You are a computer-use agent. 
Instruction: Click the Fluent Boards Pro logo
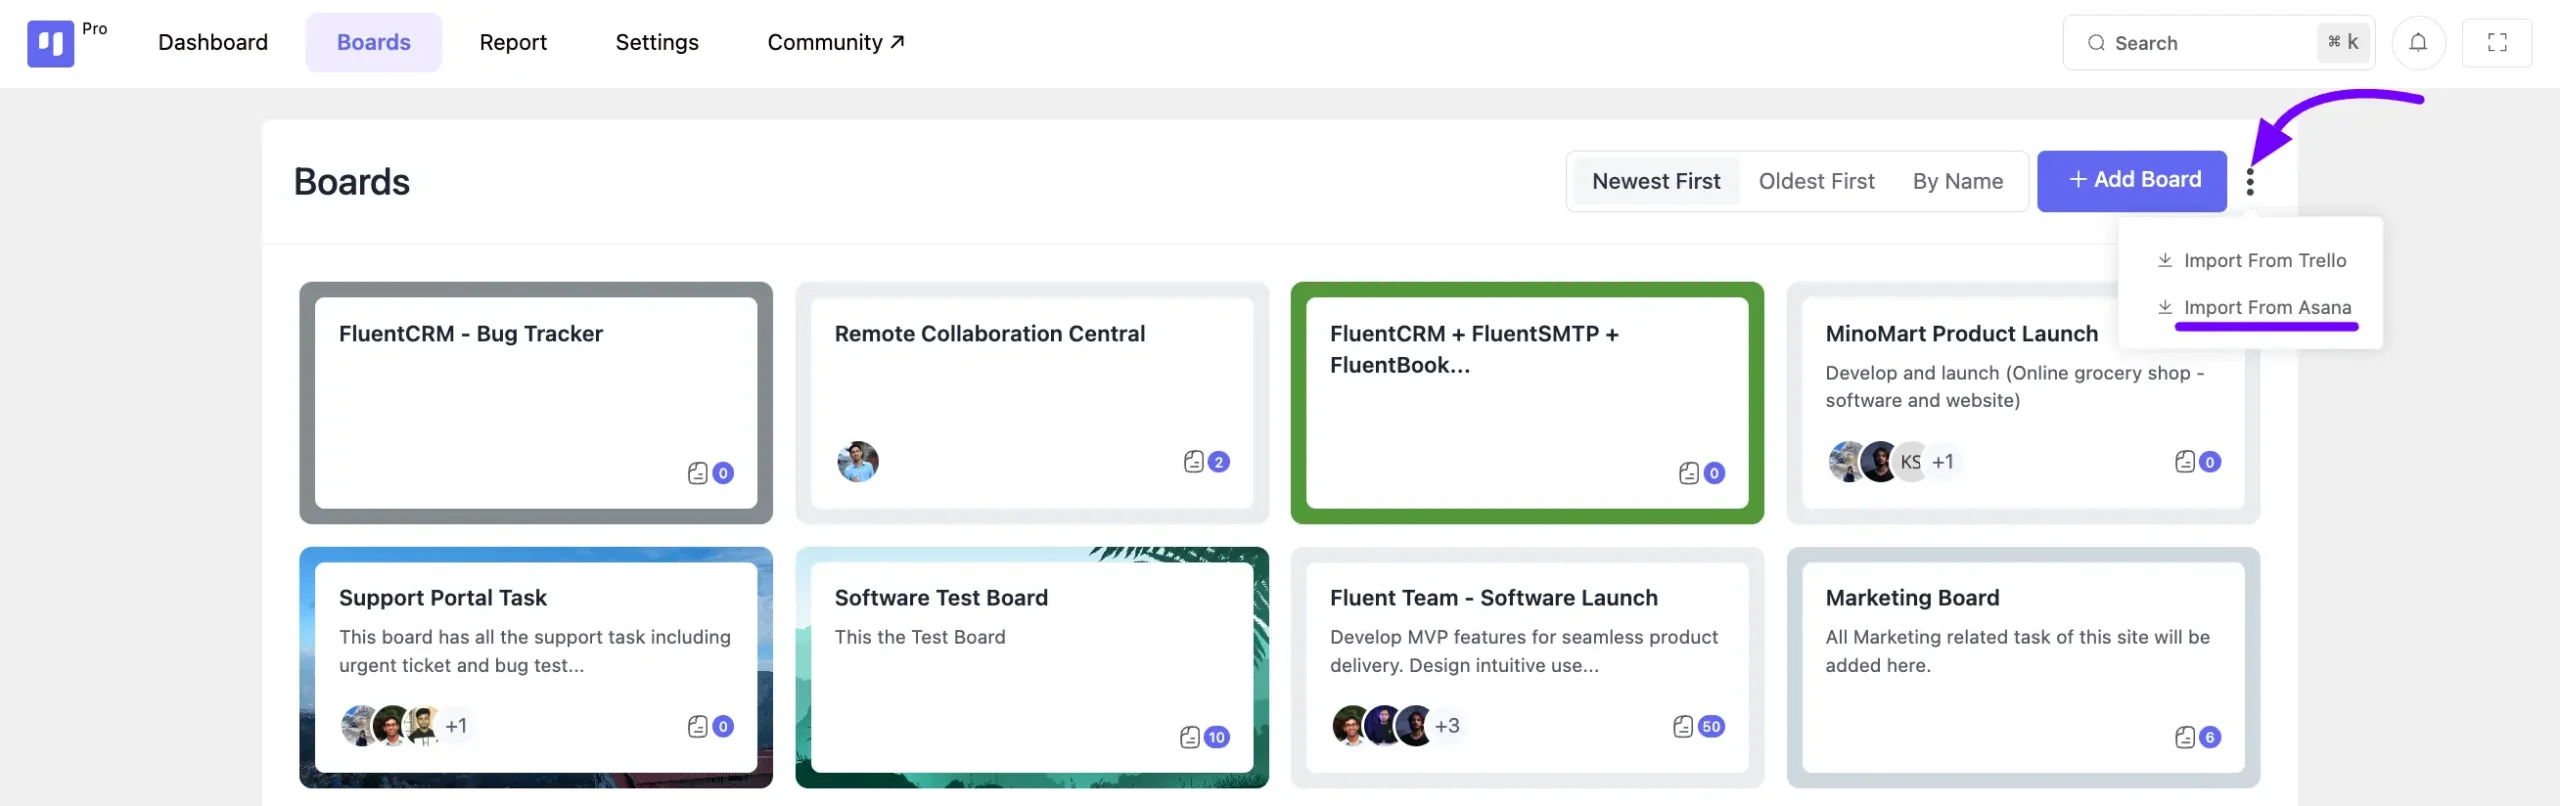coord(50,43)
